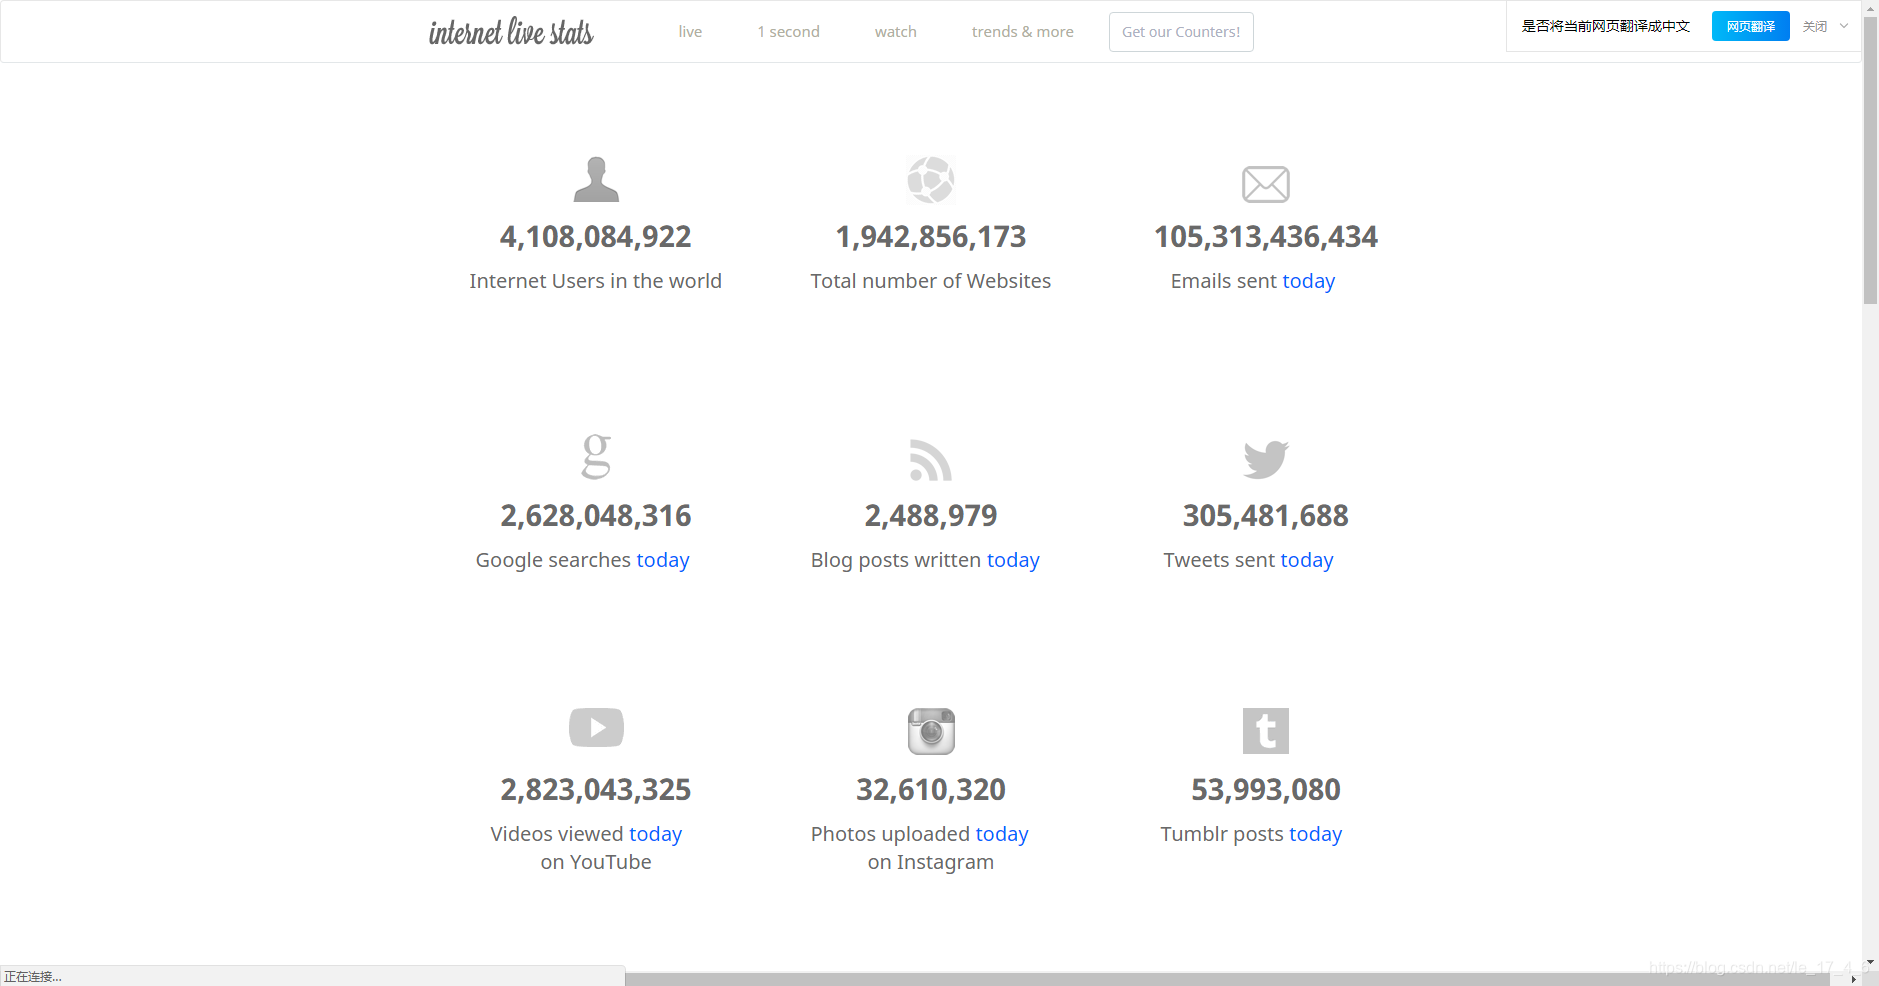Click the Blog posts counter 2,488,979
The width and height of the screenshot is (1879, 986).
tap(931, 516)
